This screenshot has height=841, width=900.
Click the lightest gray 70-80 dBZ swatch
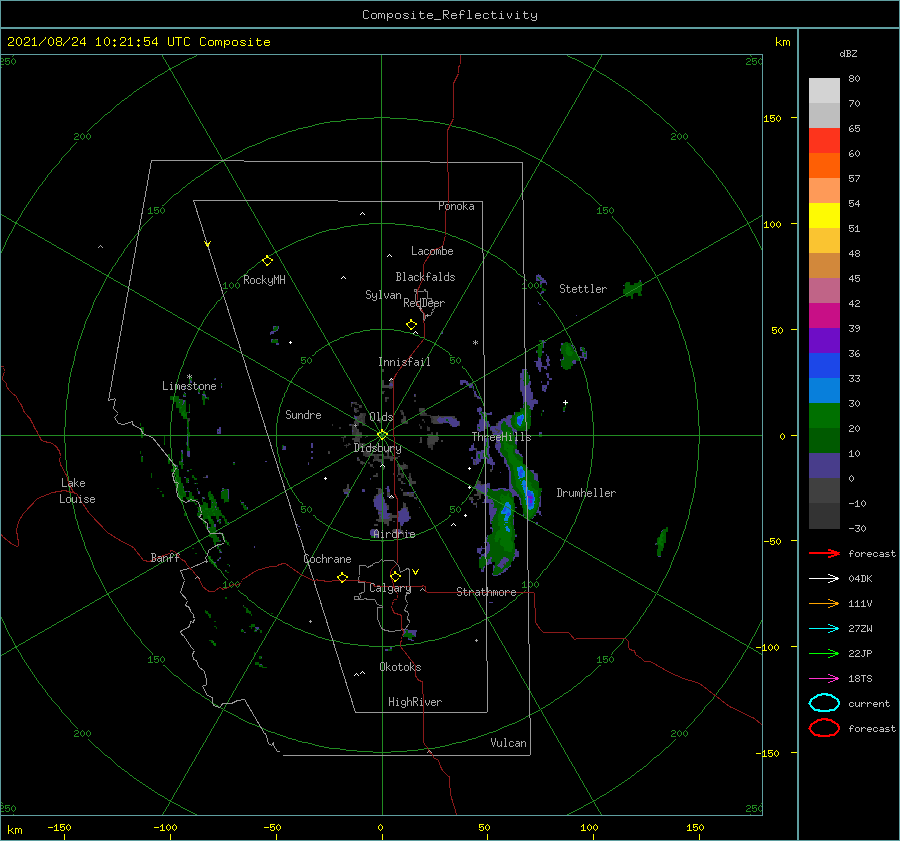[x=824, y=91]
